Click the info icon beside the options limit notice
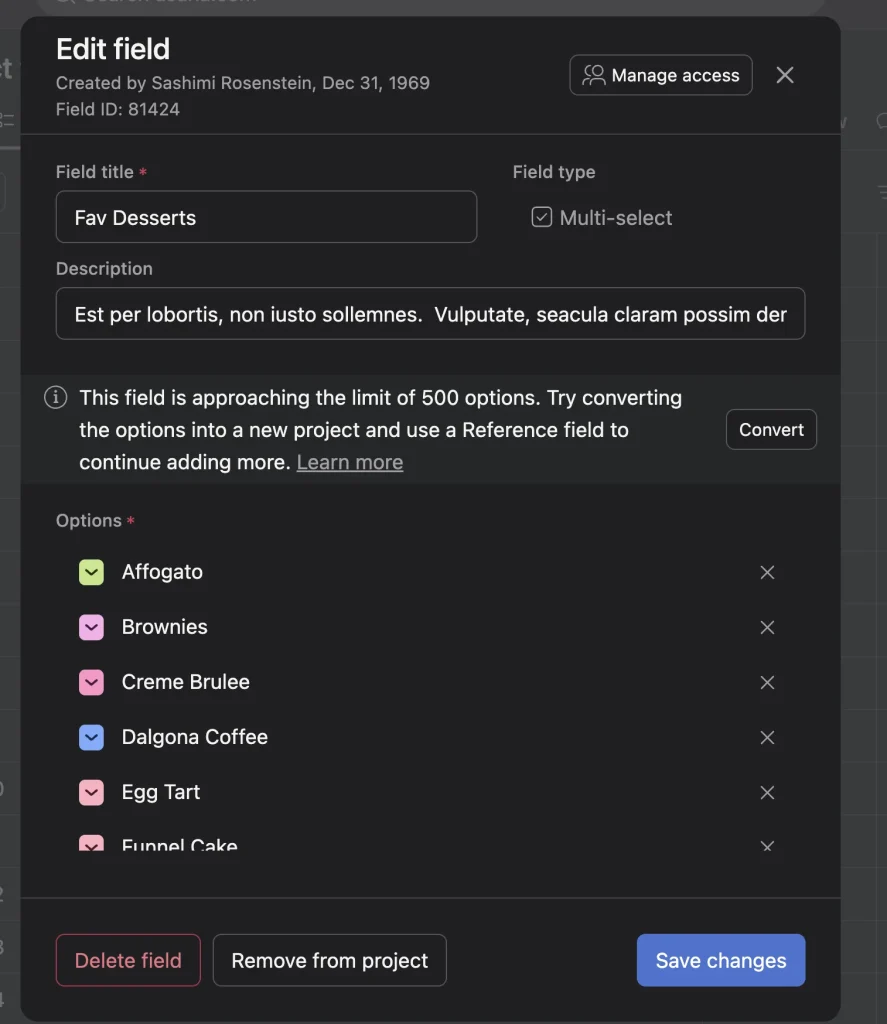This screenshot has width=887, height=1024. tap(55, 397)
